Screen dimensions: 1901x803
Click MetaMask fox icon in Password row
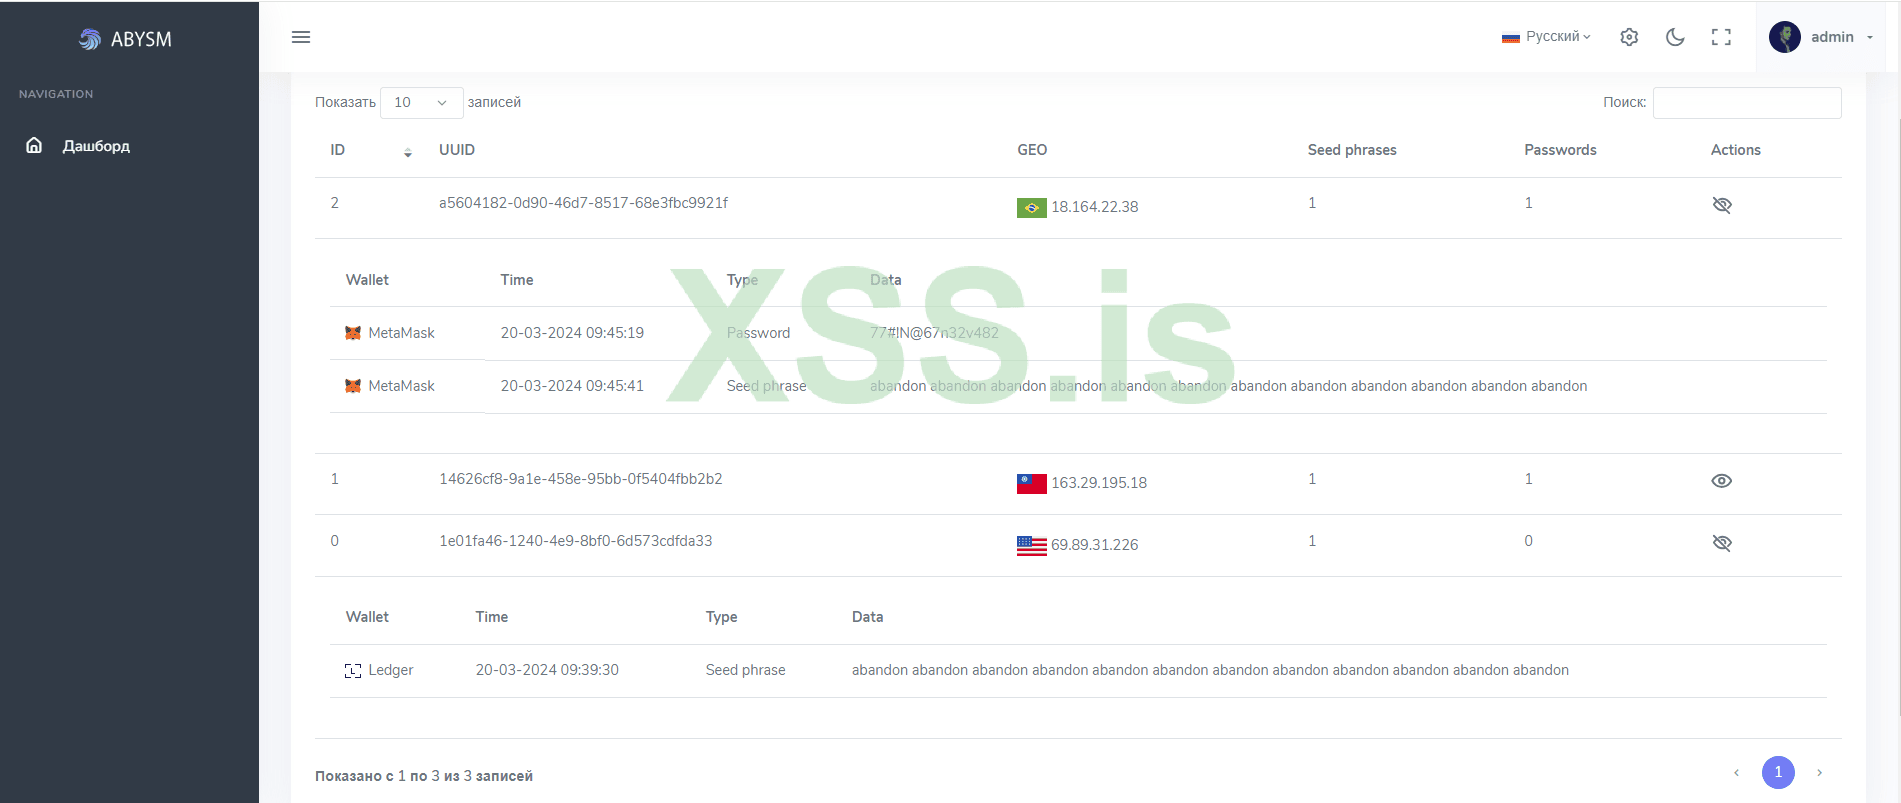click(353, 333)
